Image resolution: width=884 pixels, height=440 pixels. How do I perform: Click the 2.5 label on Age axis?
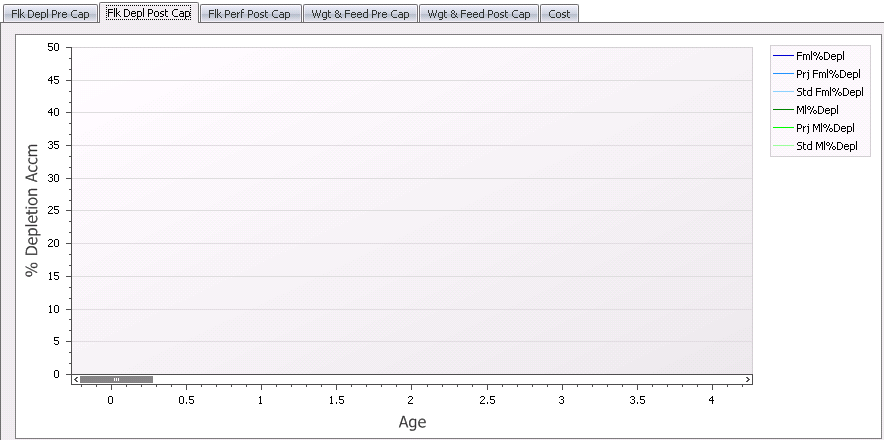pyautogui.click(x=486, y=400)
